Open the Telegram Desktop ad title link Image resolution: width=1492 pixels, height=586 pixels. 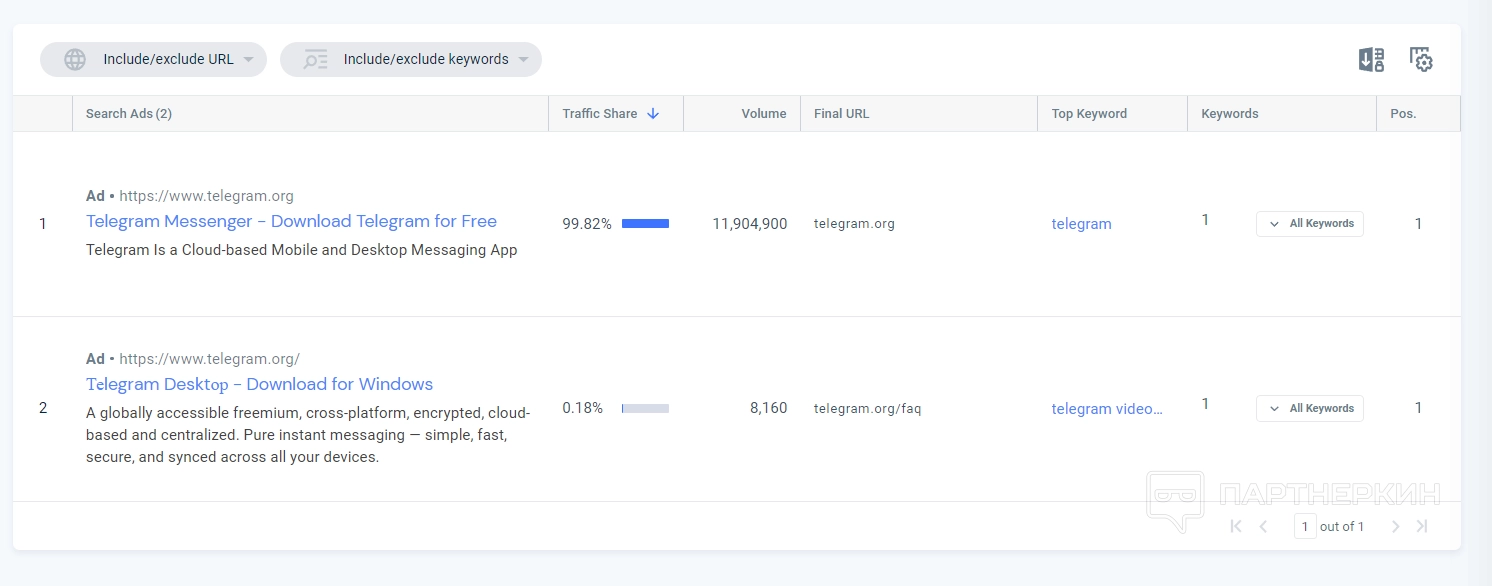259,385
